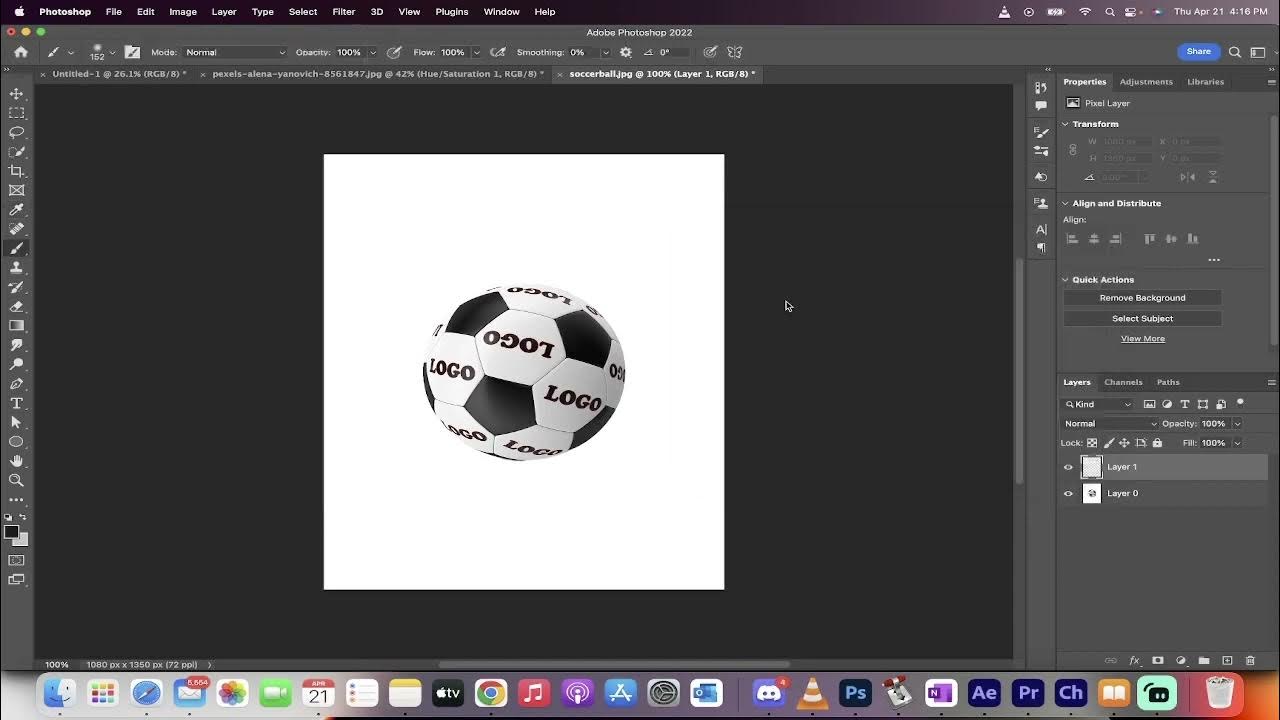Toggle lock transparent pixels
Screen dimensions: 1280x720
[1092, 443]
